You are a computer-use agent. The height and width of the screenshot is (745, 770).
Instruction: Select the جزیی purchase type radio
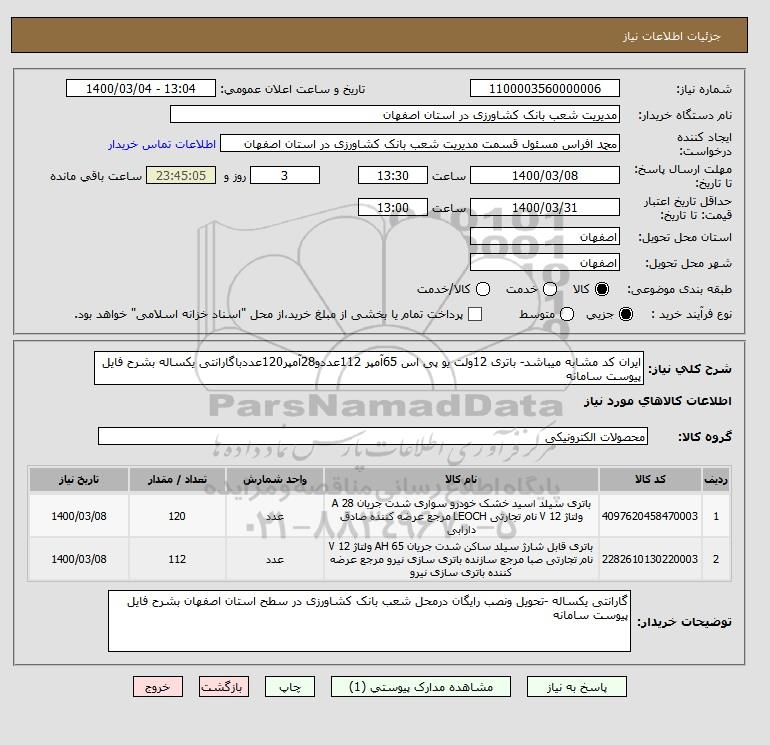click(626, 314)
